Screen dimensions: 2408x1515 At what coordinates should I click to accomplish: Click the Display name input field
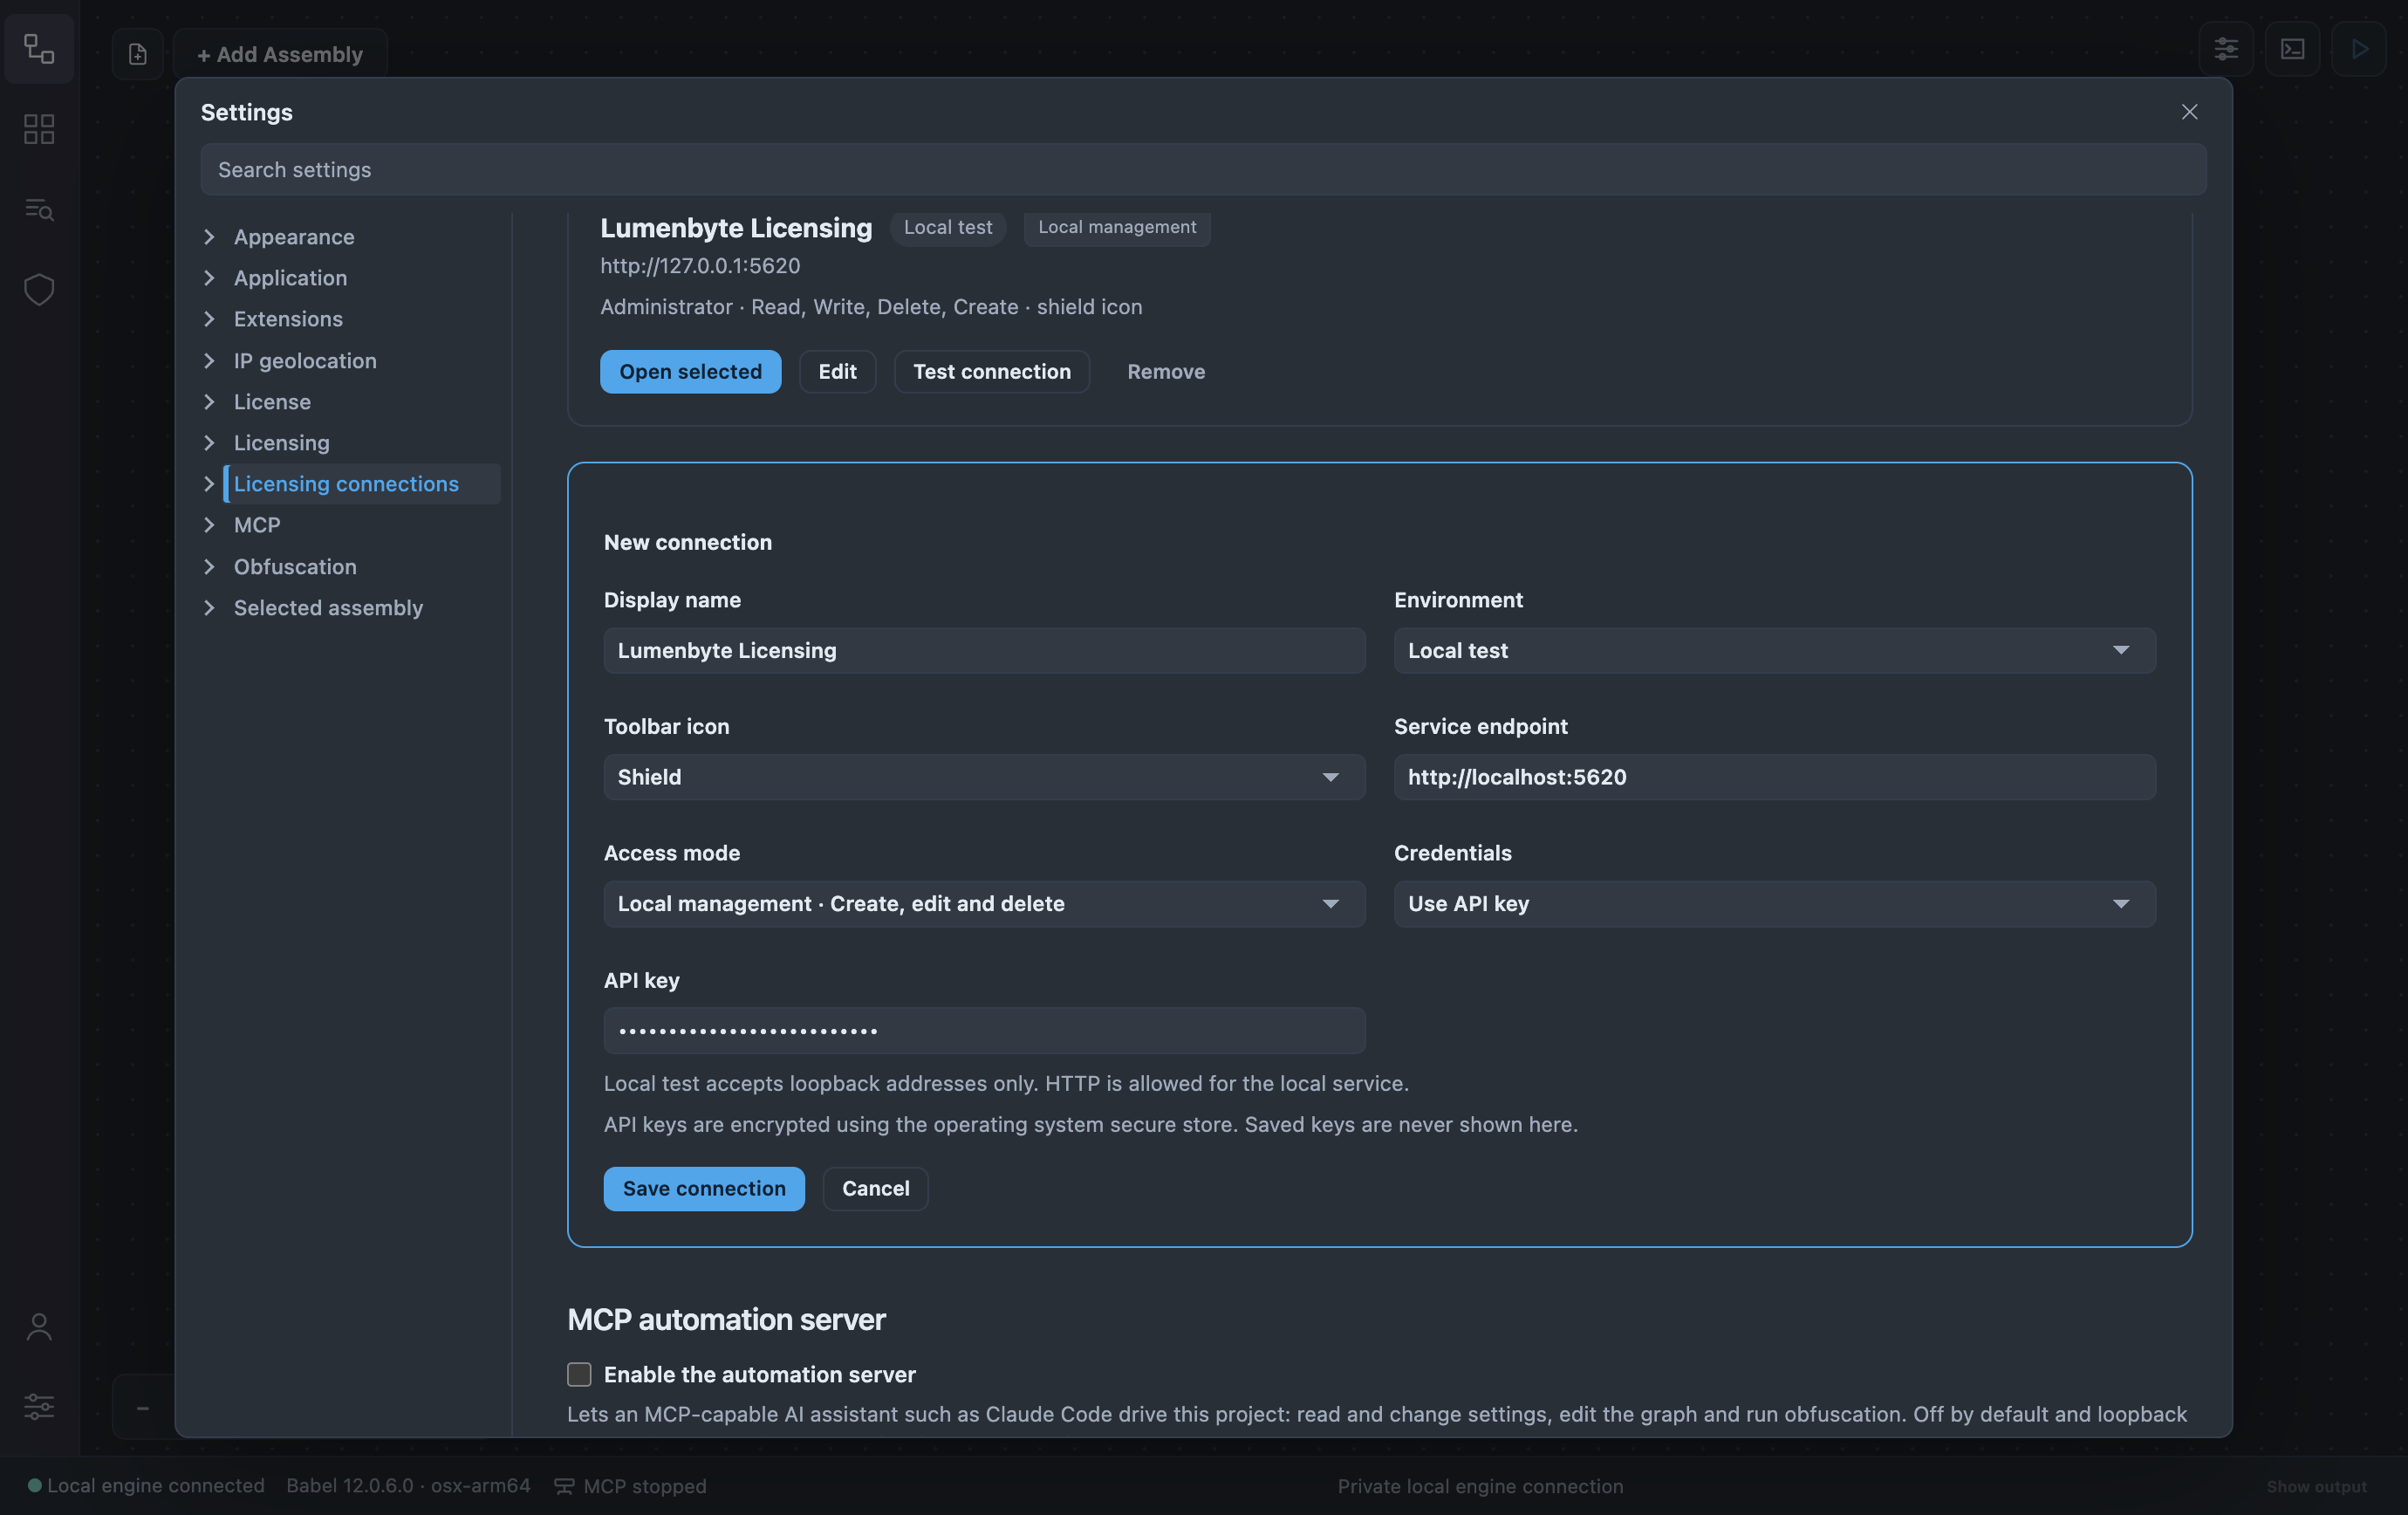pos(984,650)
